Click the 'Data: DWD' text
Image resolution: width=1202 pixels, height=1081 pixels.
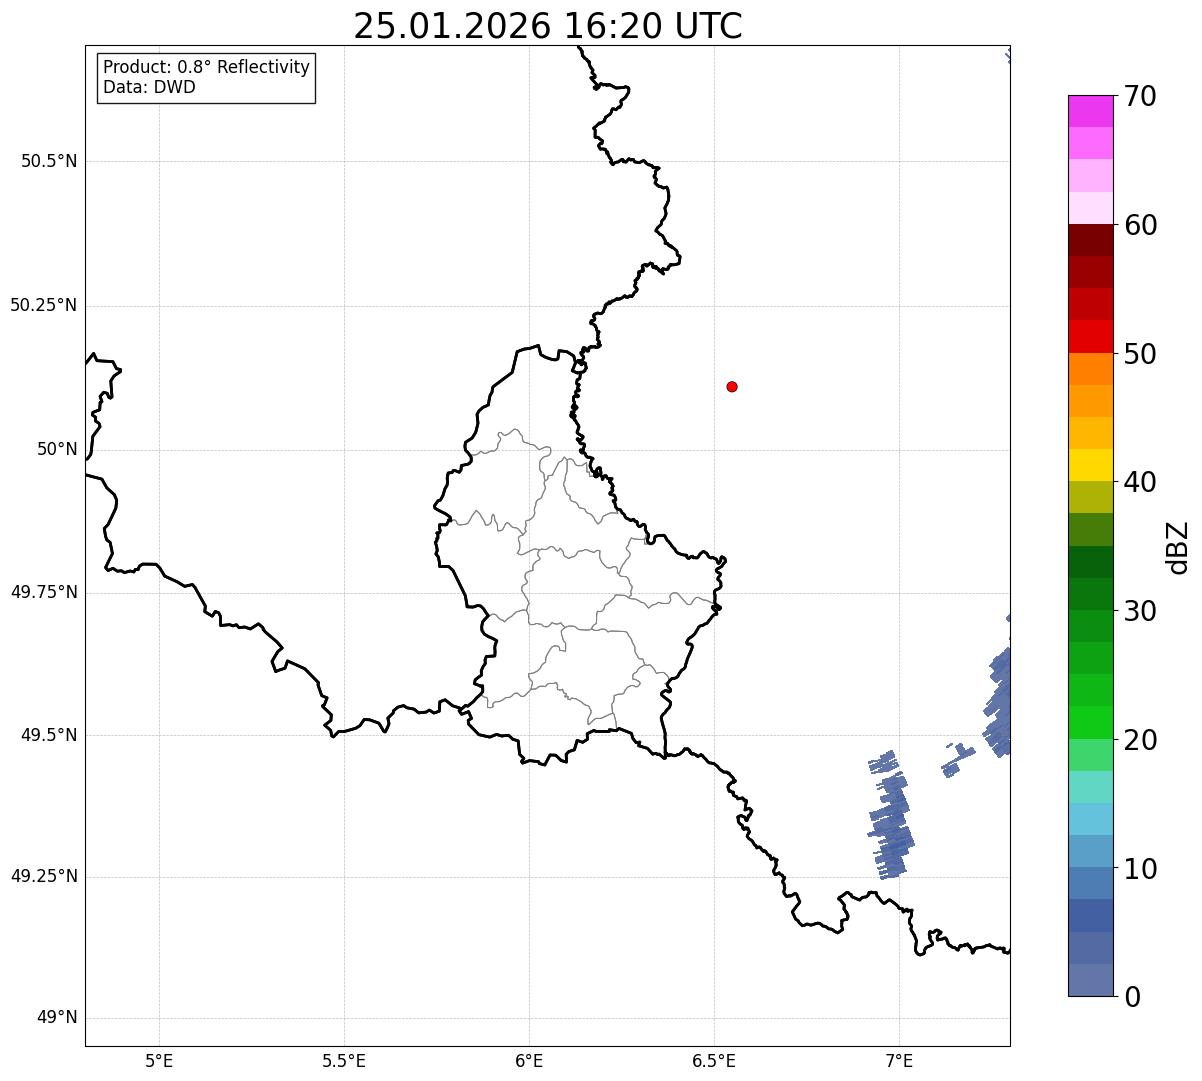point(149,87)
